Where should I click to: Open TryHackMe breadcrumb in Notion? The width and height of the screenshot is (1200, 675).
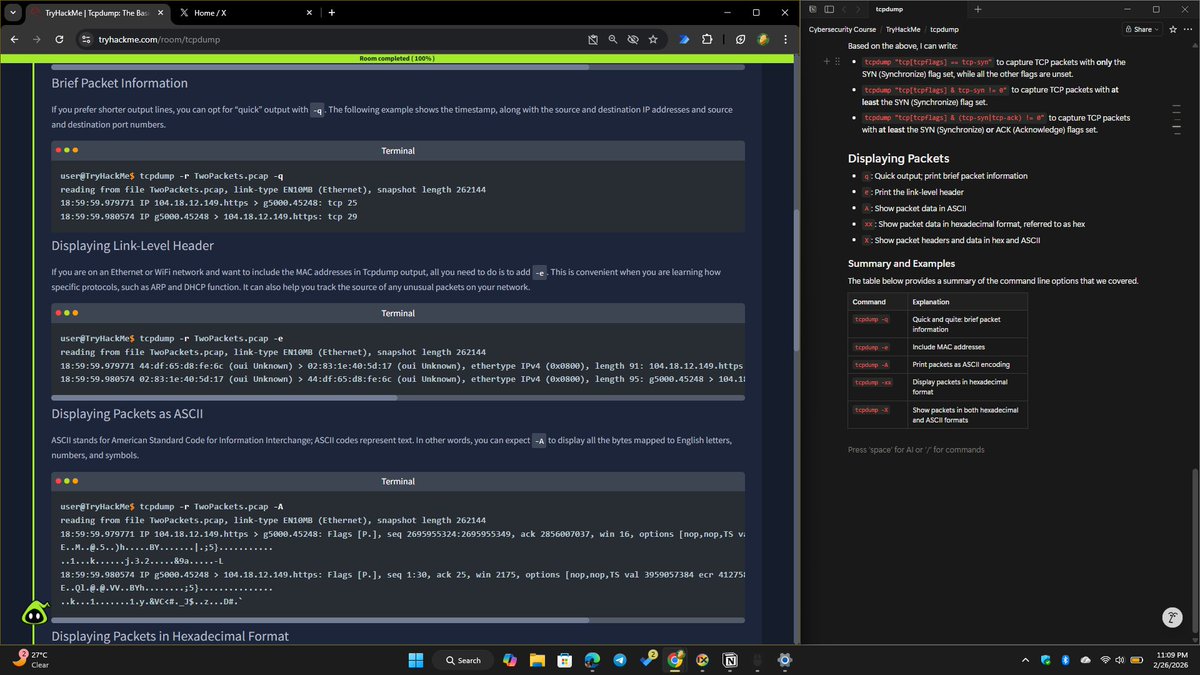tap(903, 29)
